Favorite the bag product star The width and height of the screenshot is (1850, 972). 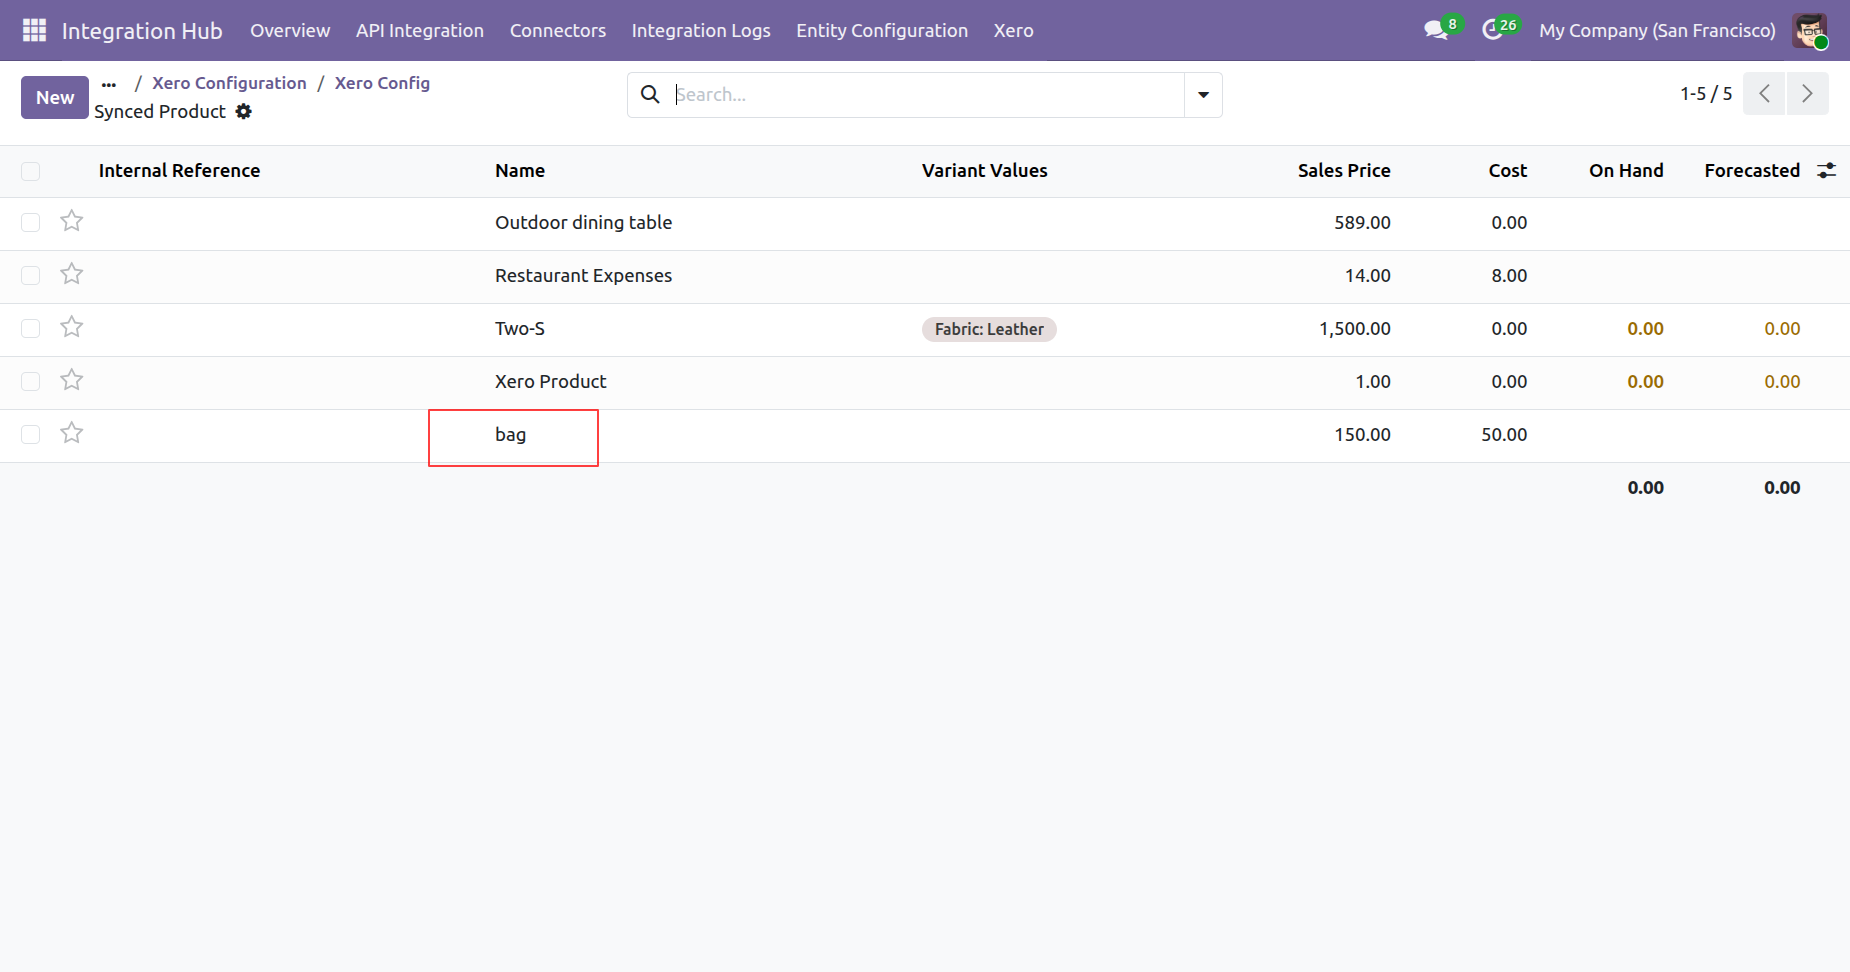pyautogui.click(x=71, y=433)
